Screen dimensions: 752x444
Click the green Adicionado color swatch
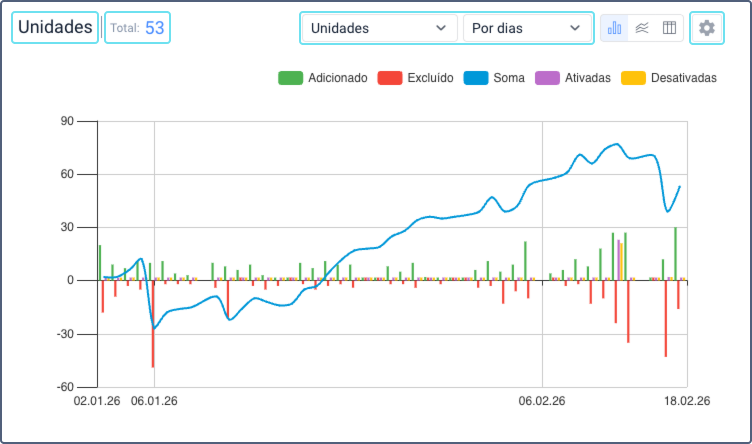pos(290,78)
